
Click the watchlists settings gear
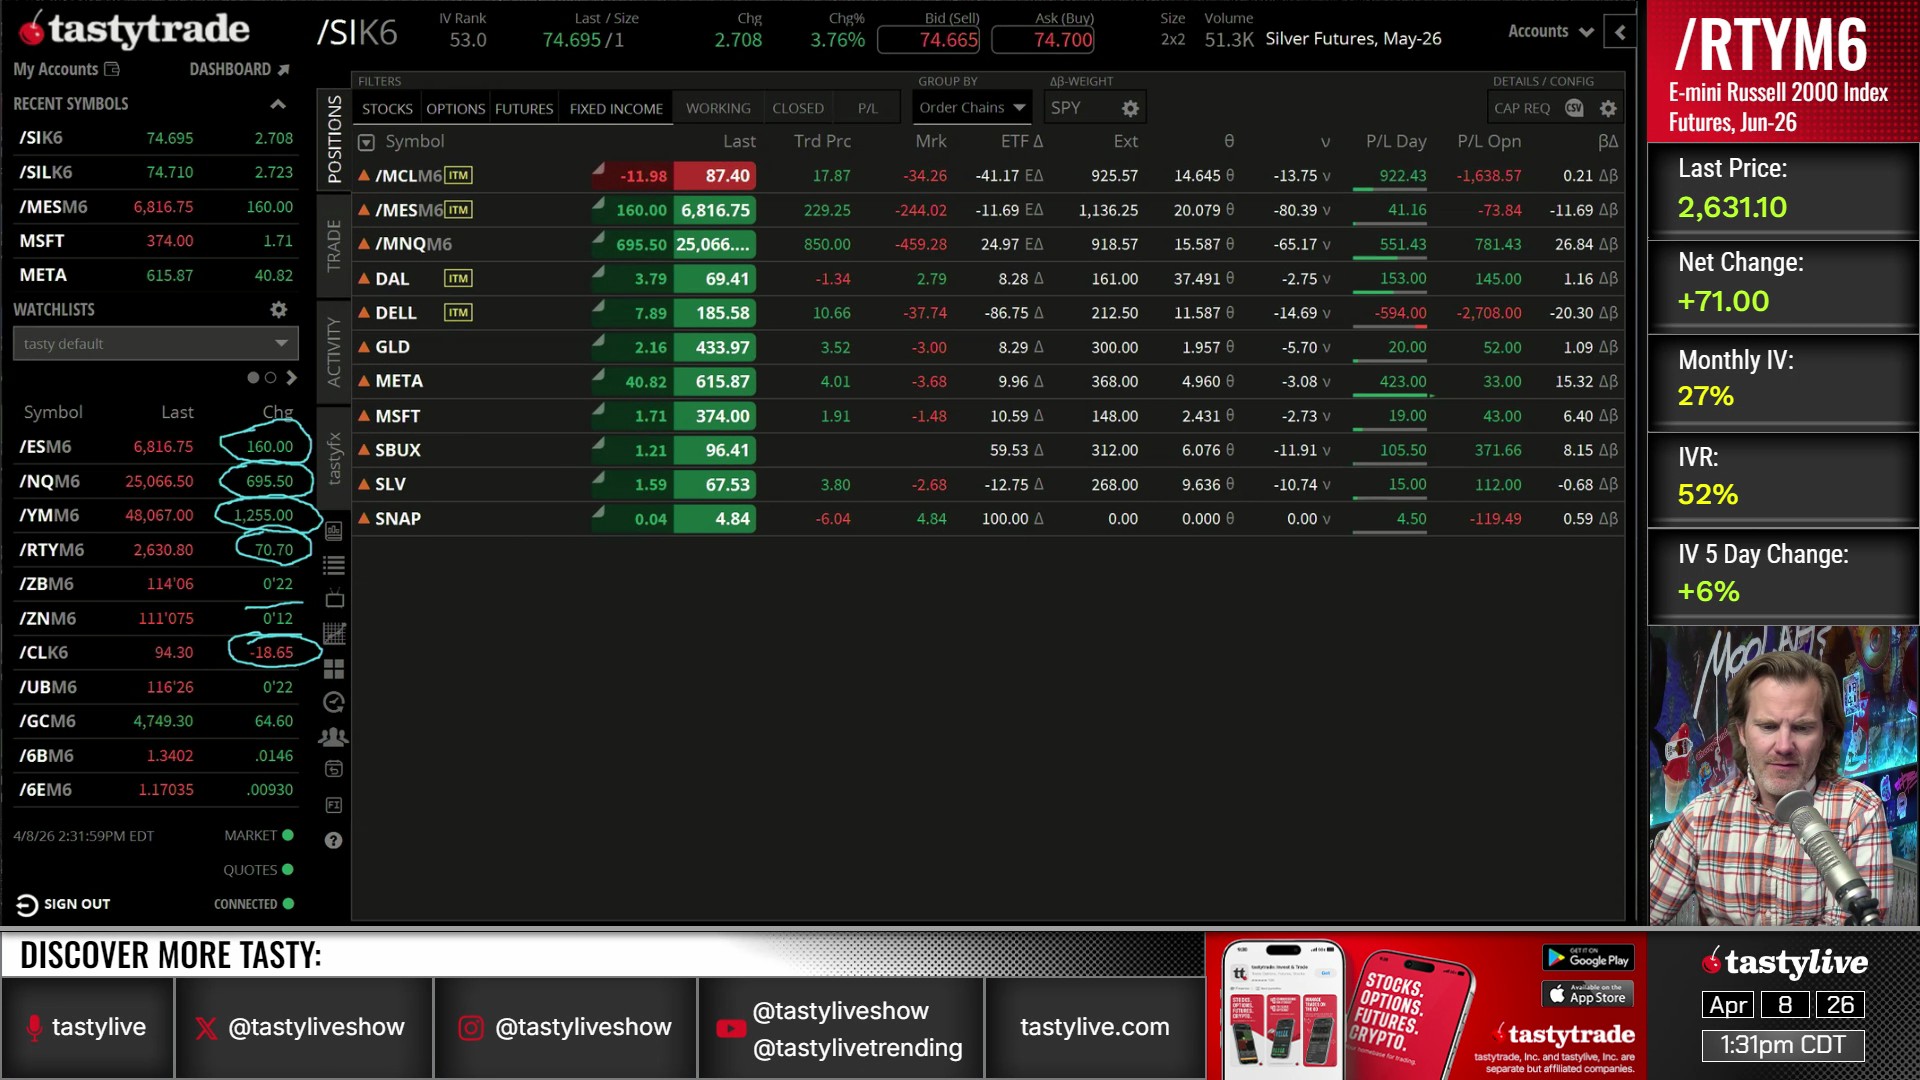tap(279, 310)
